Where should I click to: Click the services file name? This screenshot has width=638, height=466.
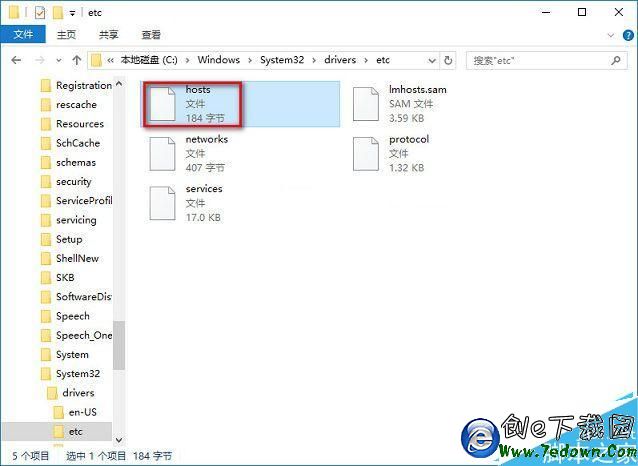(204, 189)
